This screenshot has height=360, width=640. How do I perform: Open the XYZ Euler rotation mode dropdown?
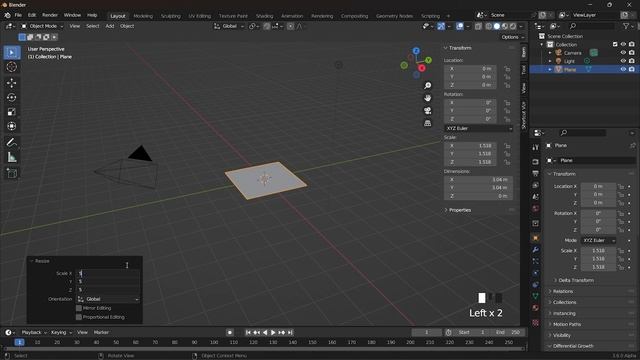pyautogui.click(x=478, y=129)
